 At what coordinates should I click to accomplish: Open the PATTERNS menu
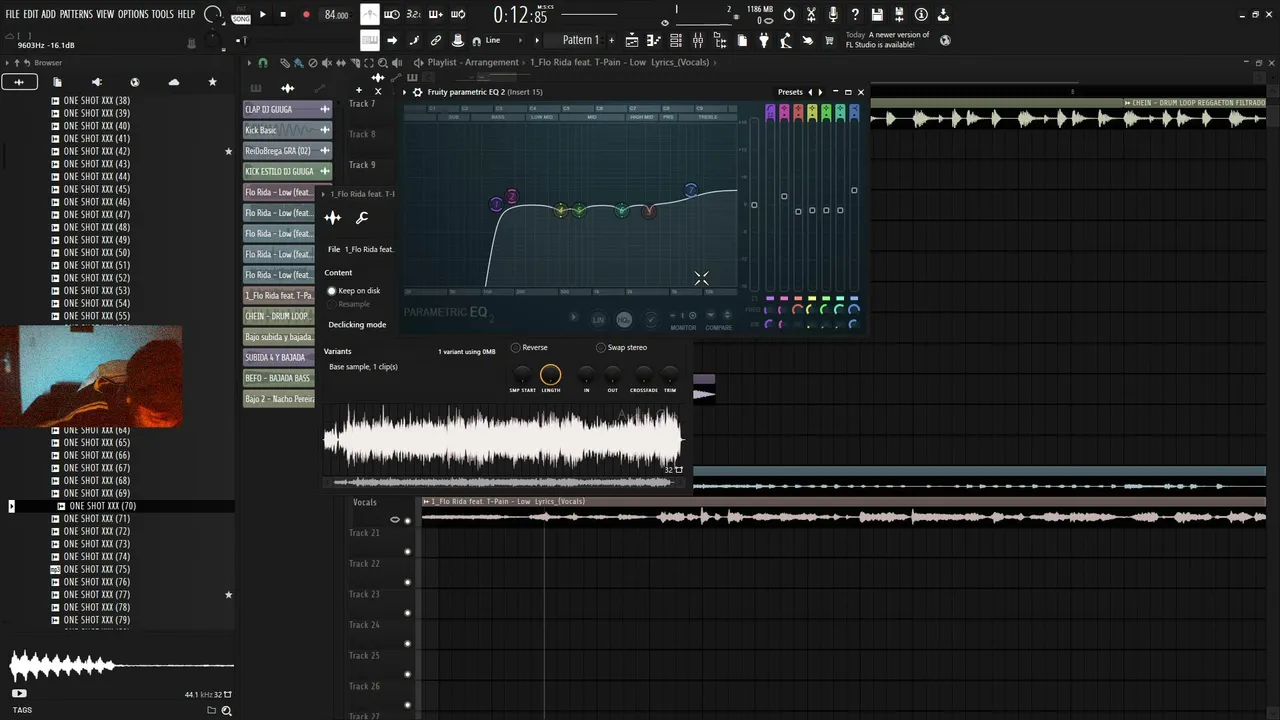click(x=76, y=14)
